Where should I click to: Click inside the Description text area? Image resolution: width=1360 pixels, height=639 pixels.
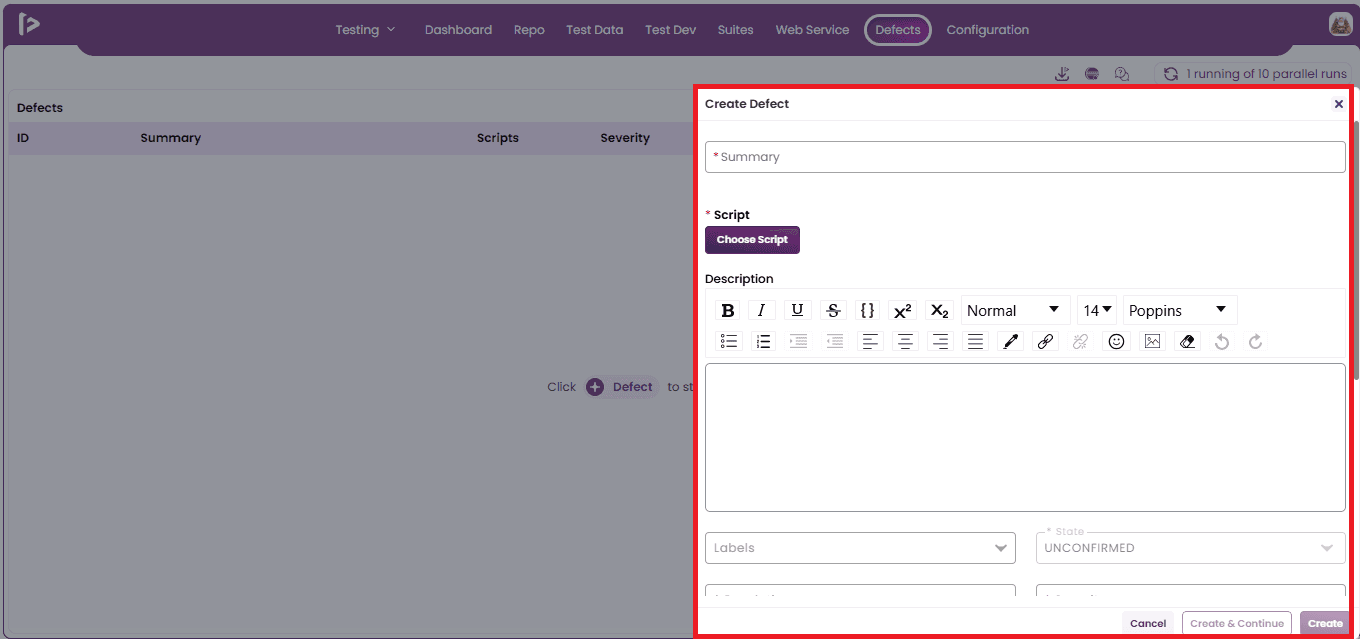[x=1025, y=437]
